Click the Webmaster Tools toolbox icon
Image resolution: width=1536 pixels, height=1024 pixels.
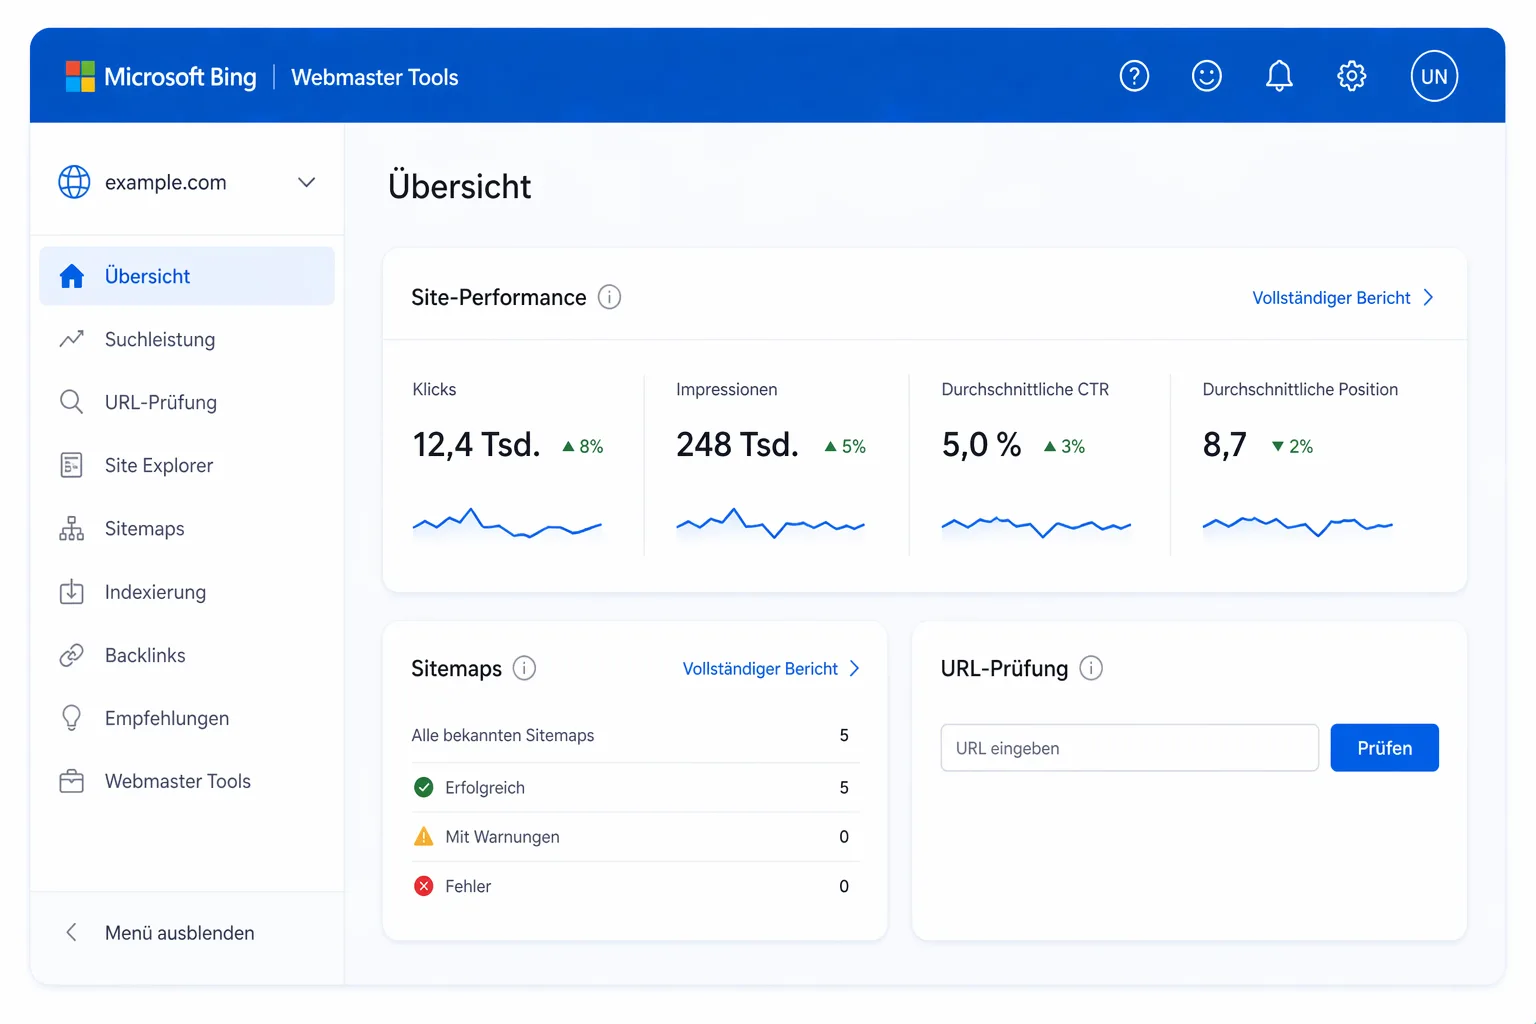72,781
